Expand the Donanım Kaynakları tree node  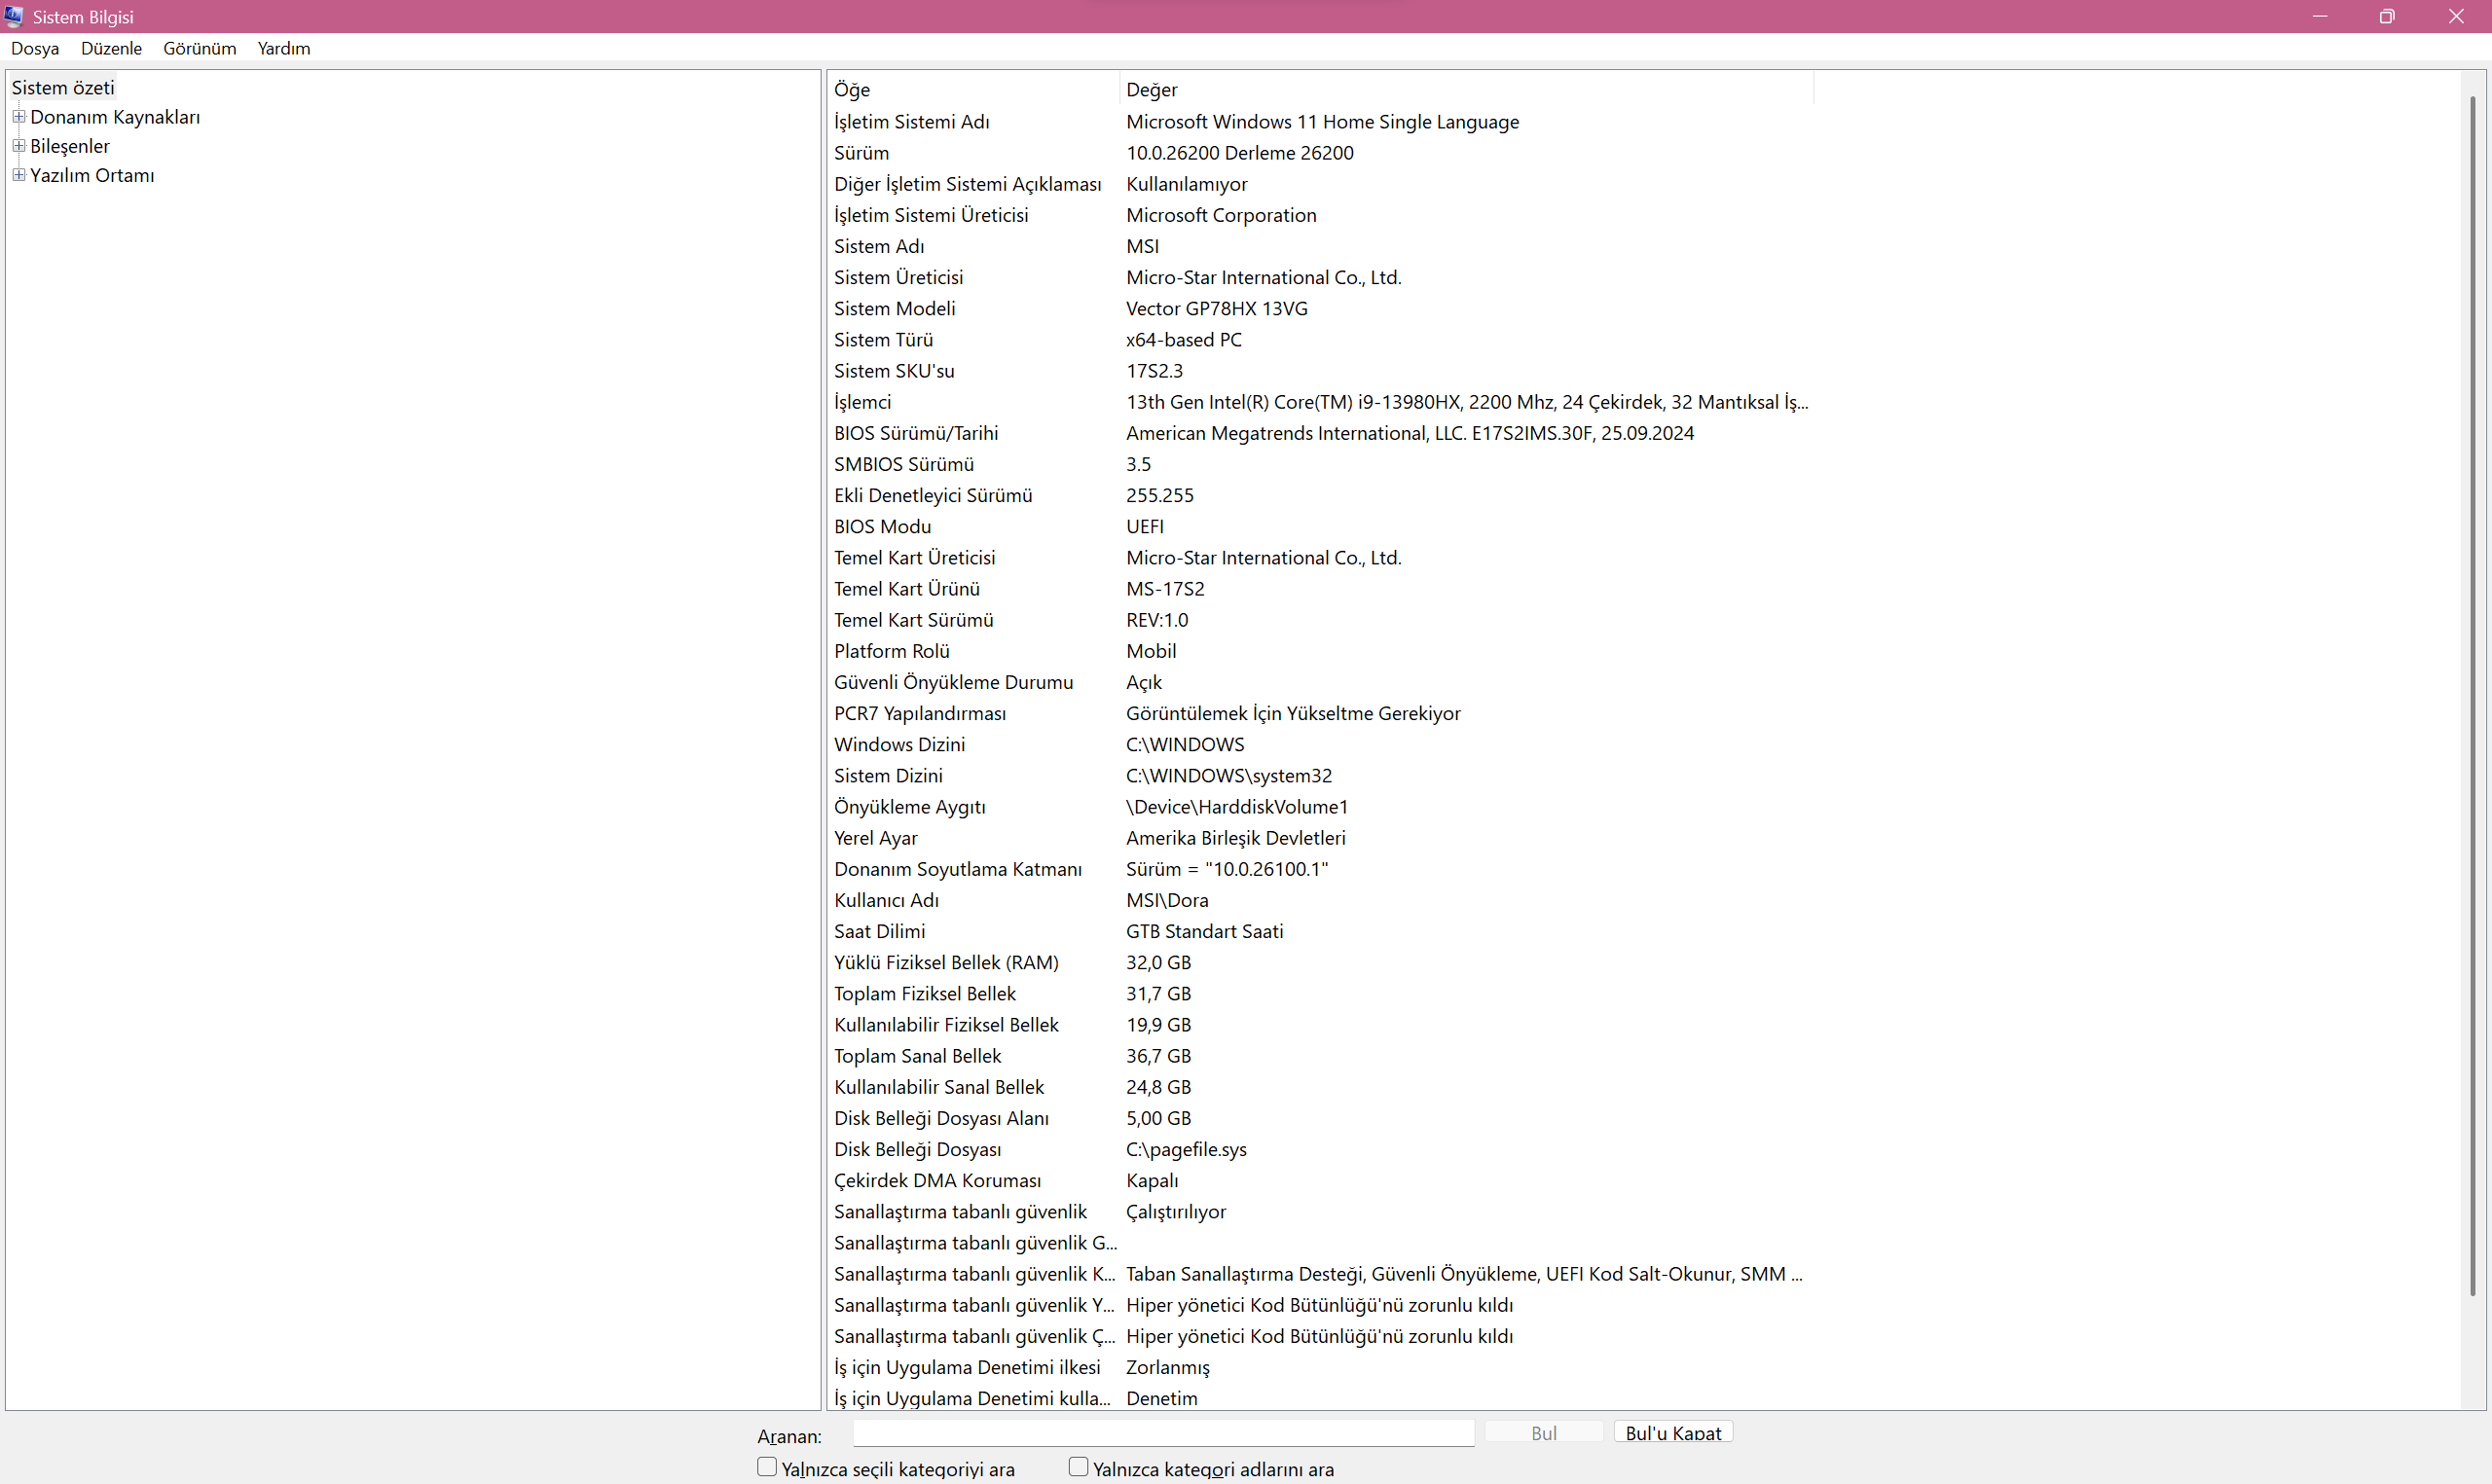pyautogui.click(x=19, y=117)
